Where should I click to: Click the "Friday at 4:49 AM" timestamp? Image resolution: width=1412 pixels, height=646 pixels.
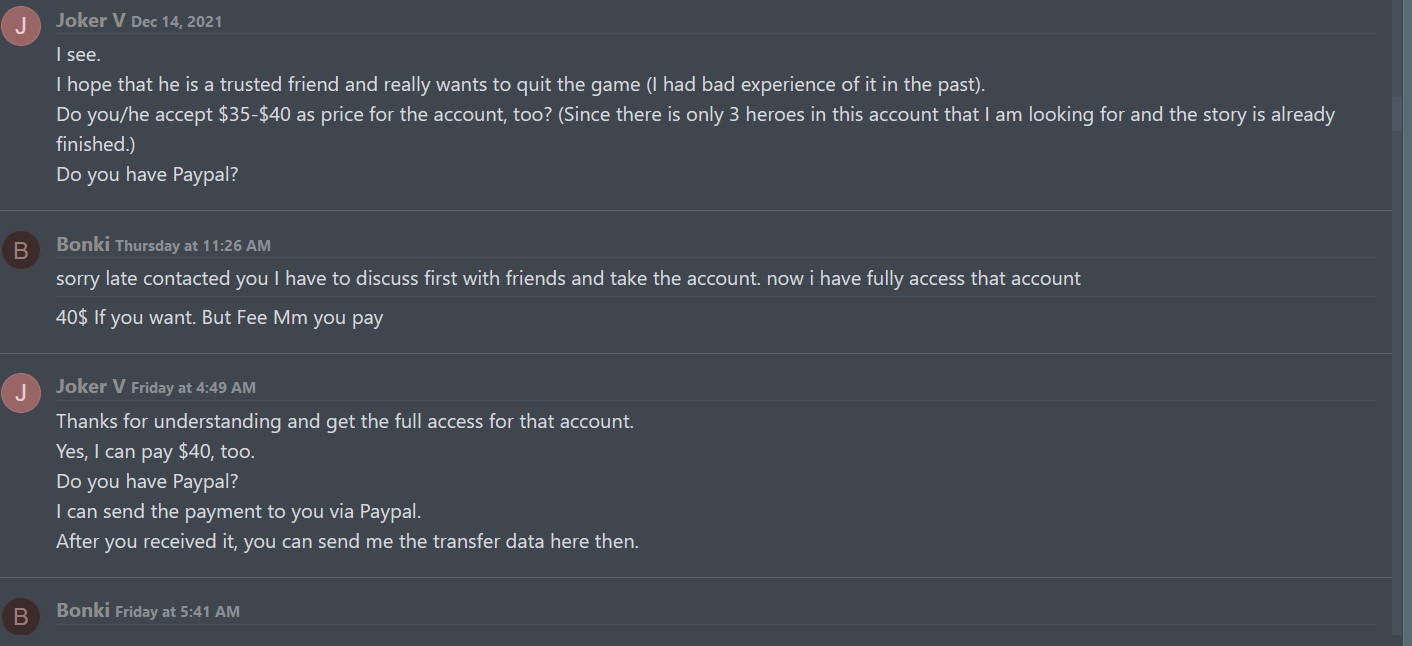pyautogui.click(x=193, y=388)
